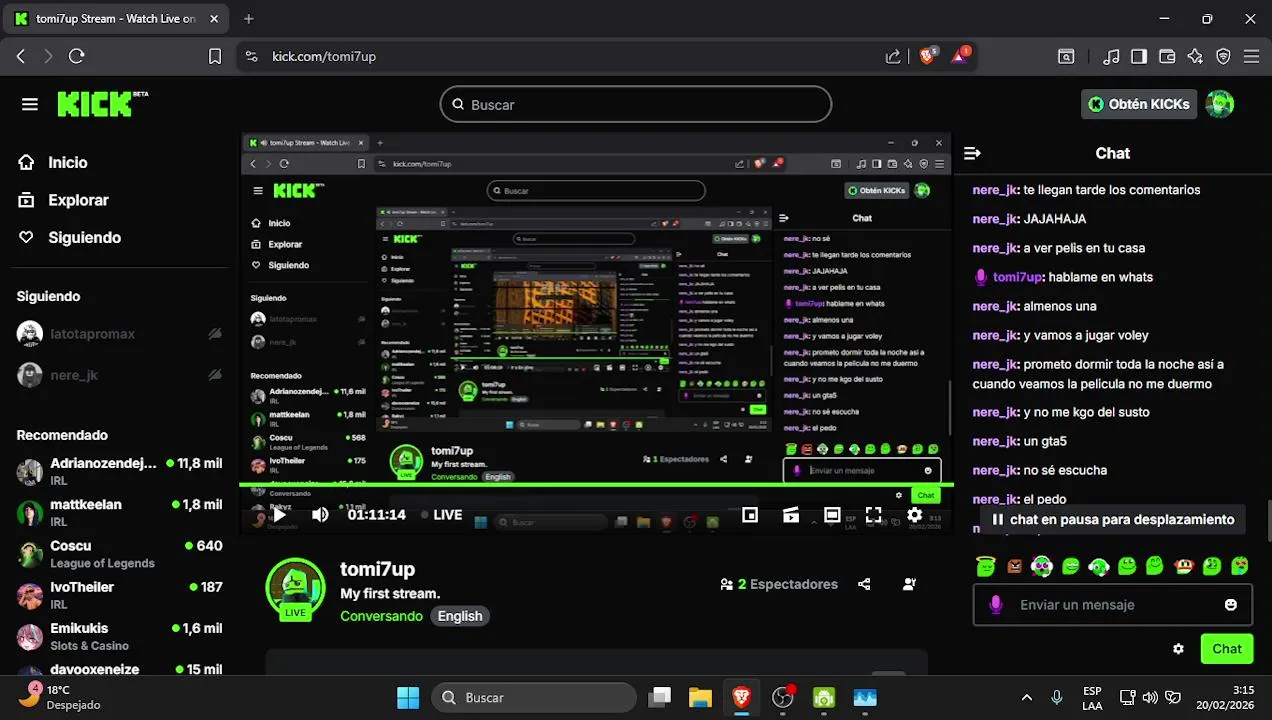Screen dimensions: 1272x720
Task: Open recommended channel Adrianozendej...
Action: (x=119, y=471)
